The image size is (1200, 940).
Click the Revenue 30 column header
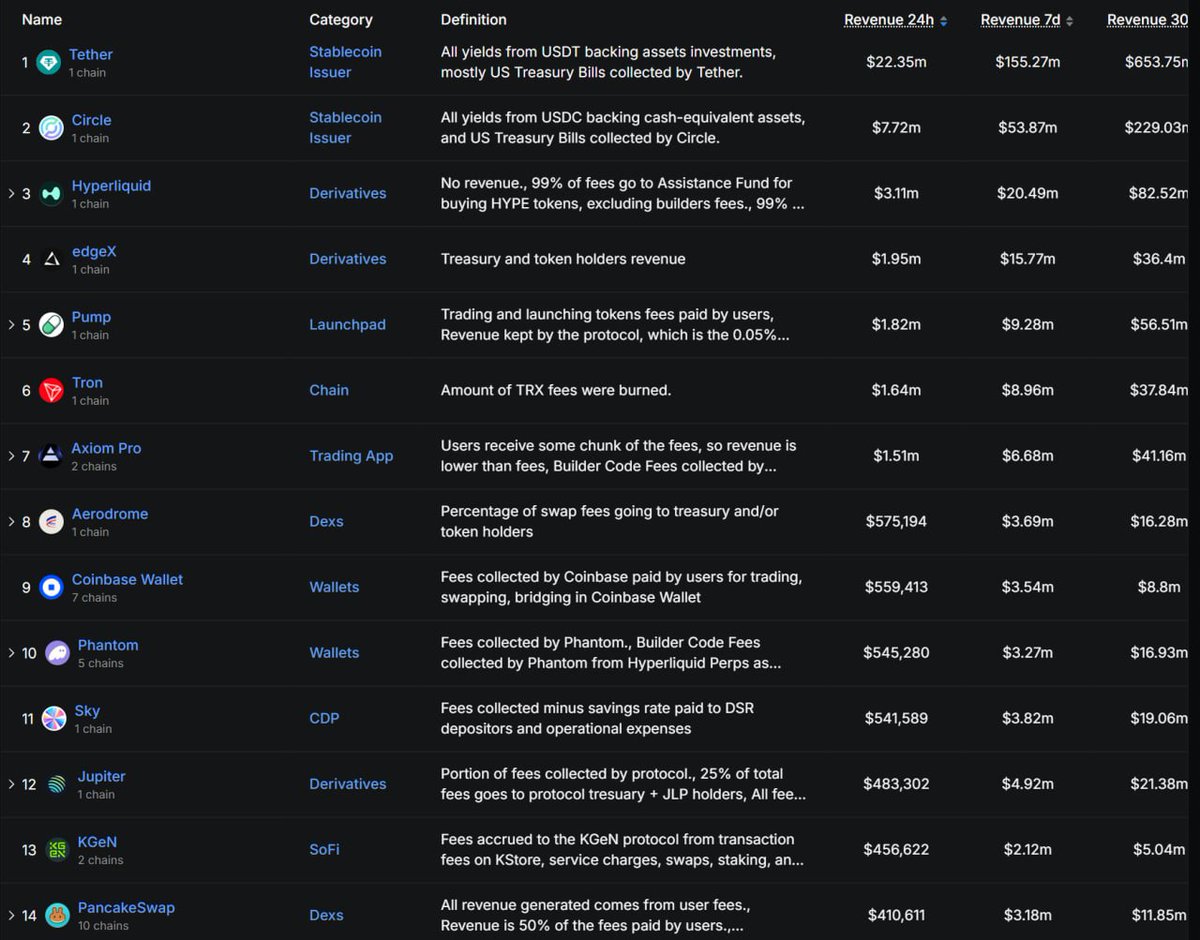(x=1147, y=20)
